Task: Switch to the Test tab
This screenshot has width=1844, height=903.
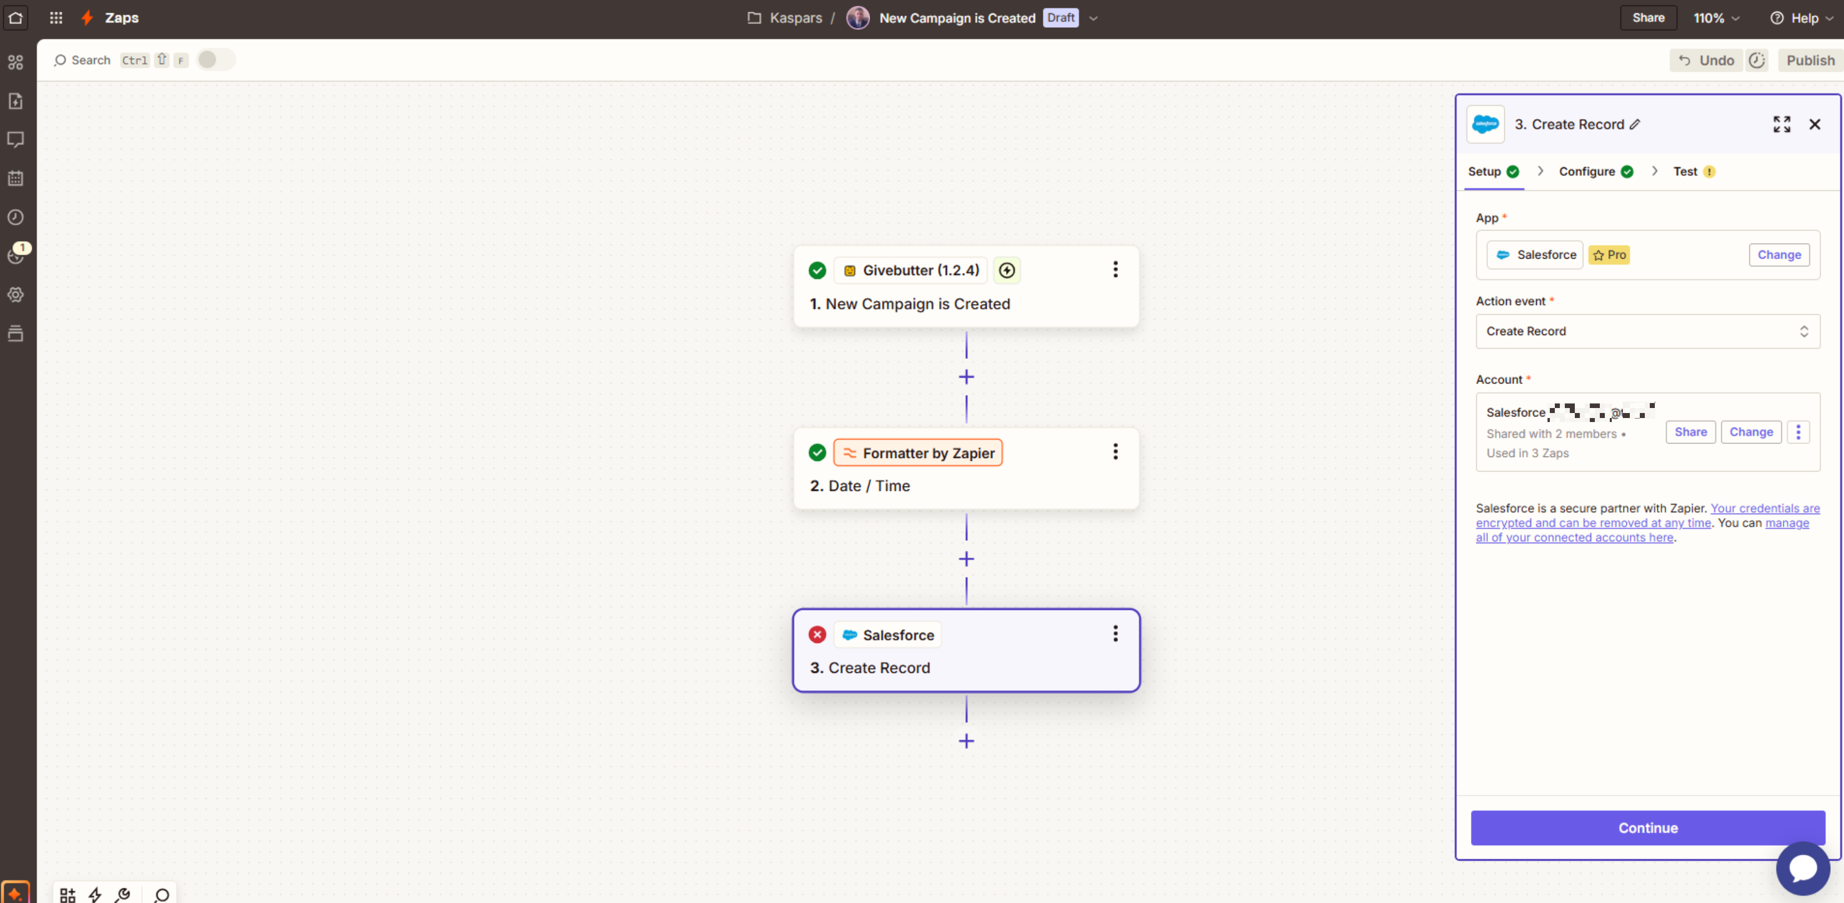Action: [x=1694, y=171]
